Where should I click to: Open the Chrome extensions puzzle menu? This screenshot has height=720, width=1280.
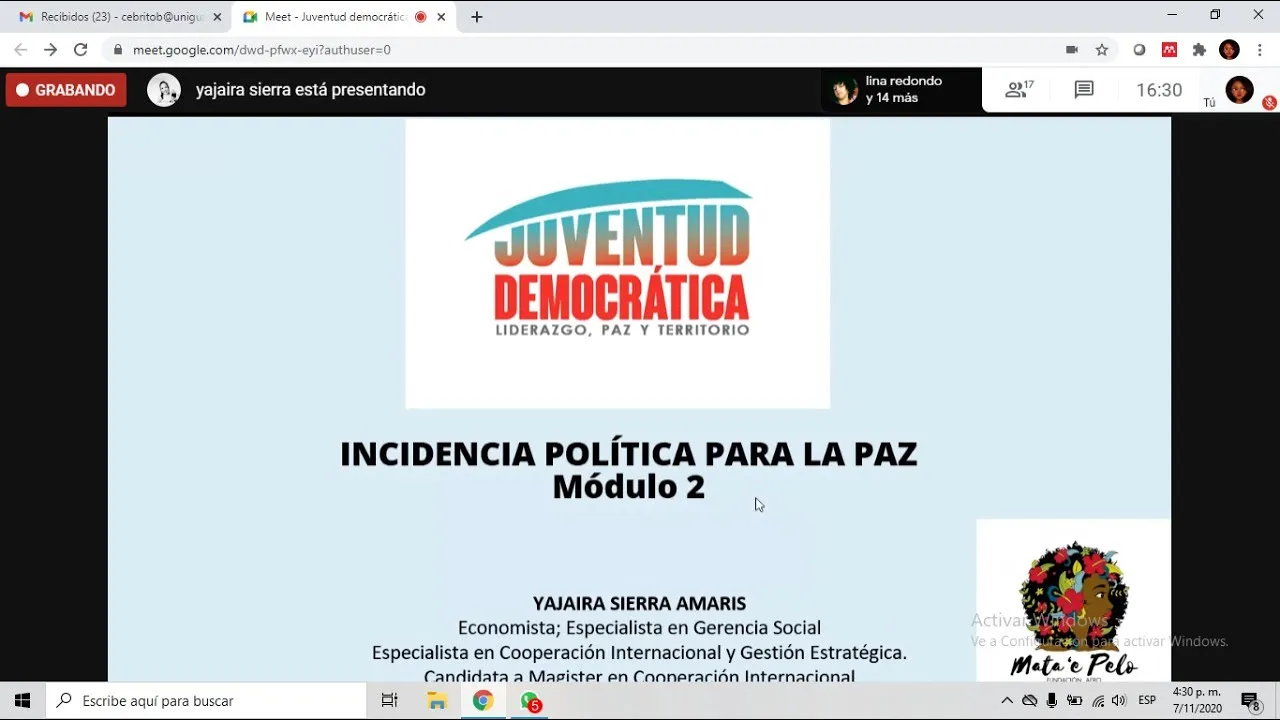(1199, 50)
